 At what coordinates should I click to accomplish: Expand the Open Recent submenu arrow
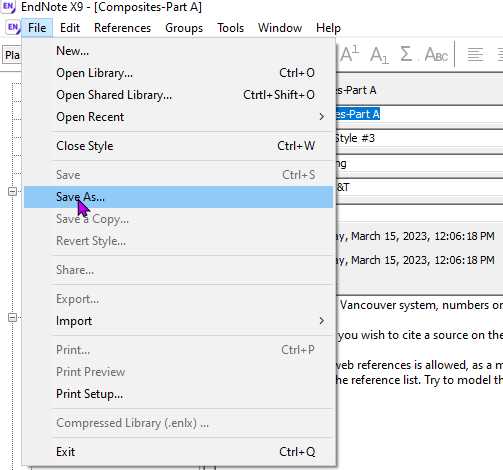(x=321, y=117)
